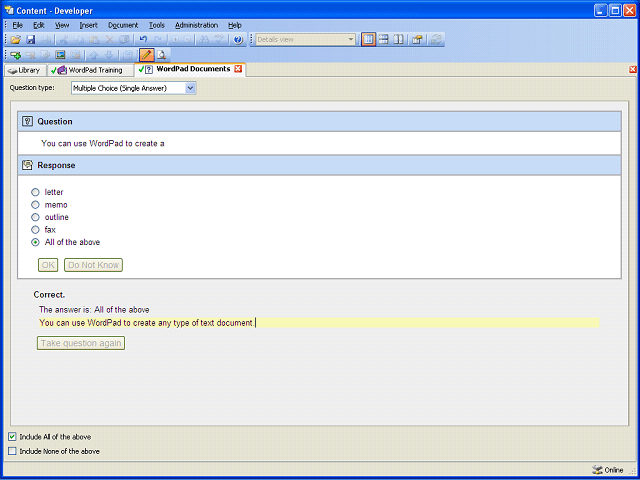Click the disabled Copy icon
Image resolution: width=640 pixels, height=480 pixels.
point(79,40)
